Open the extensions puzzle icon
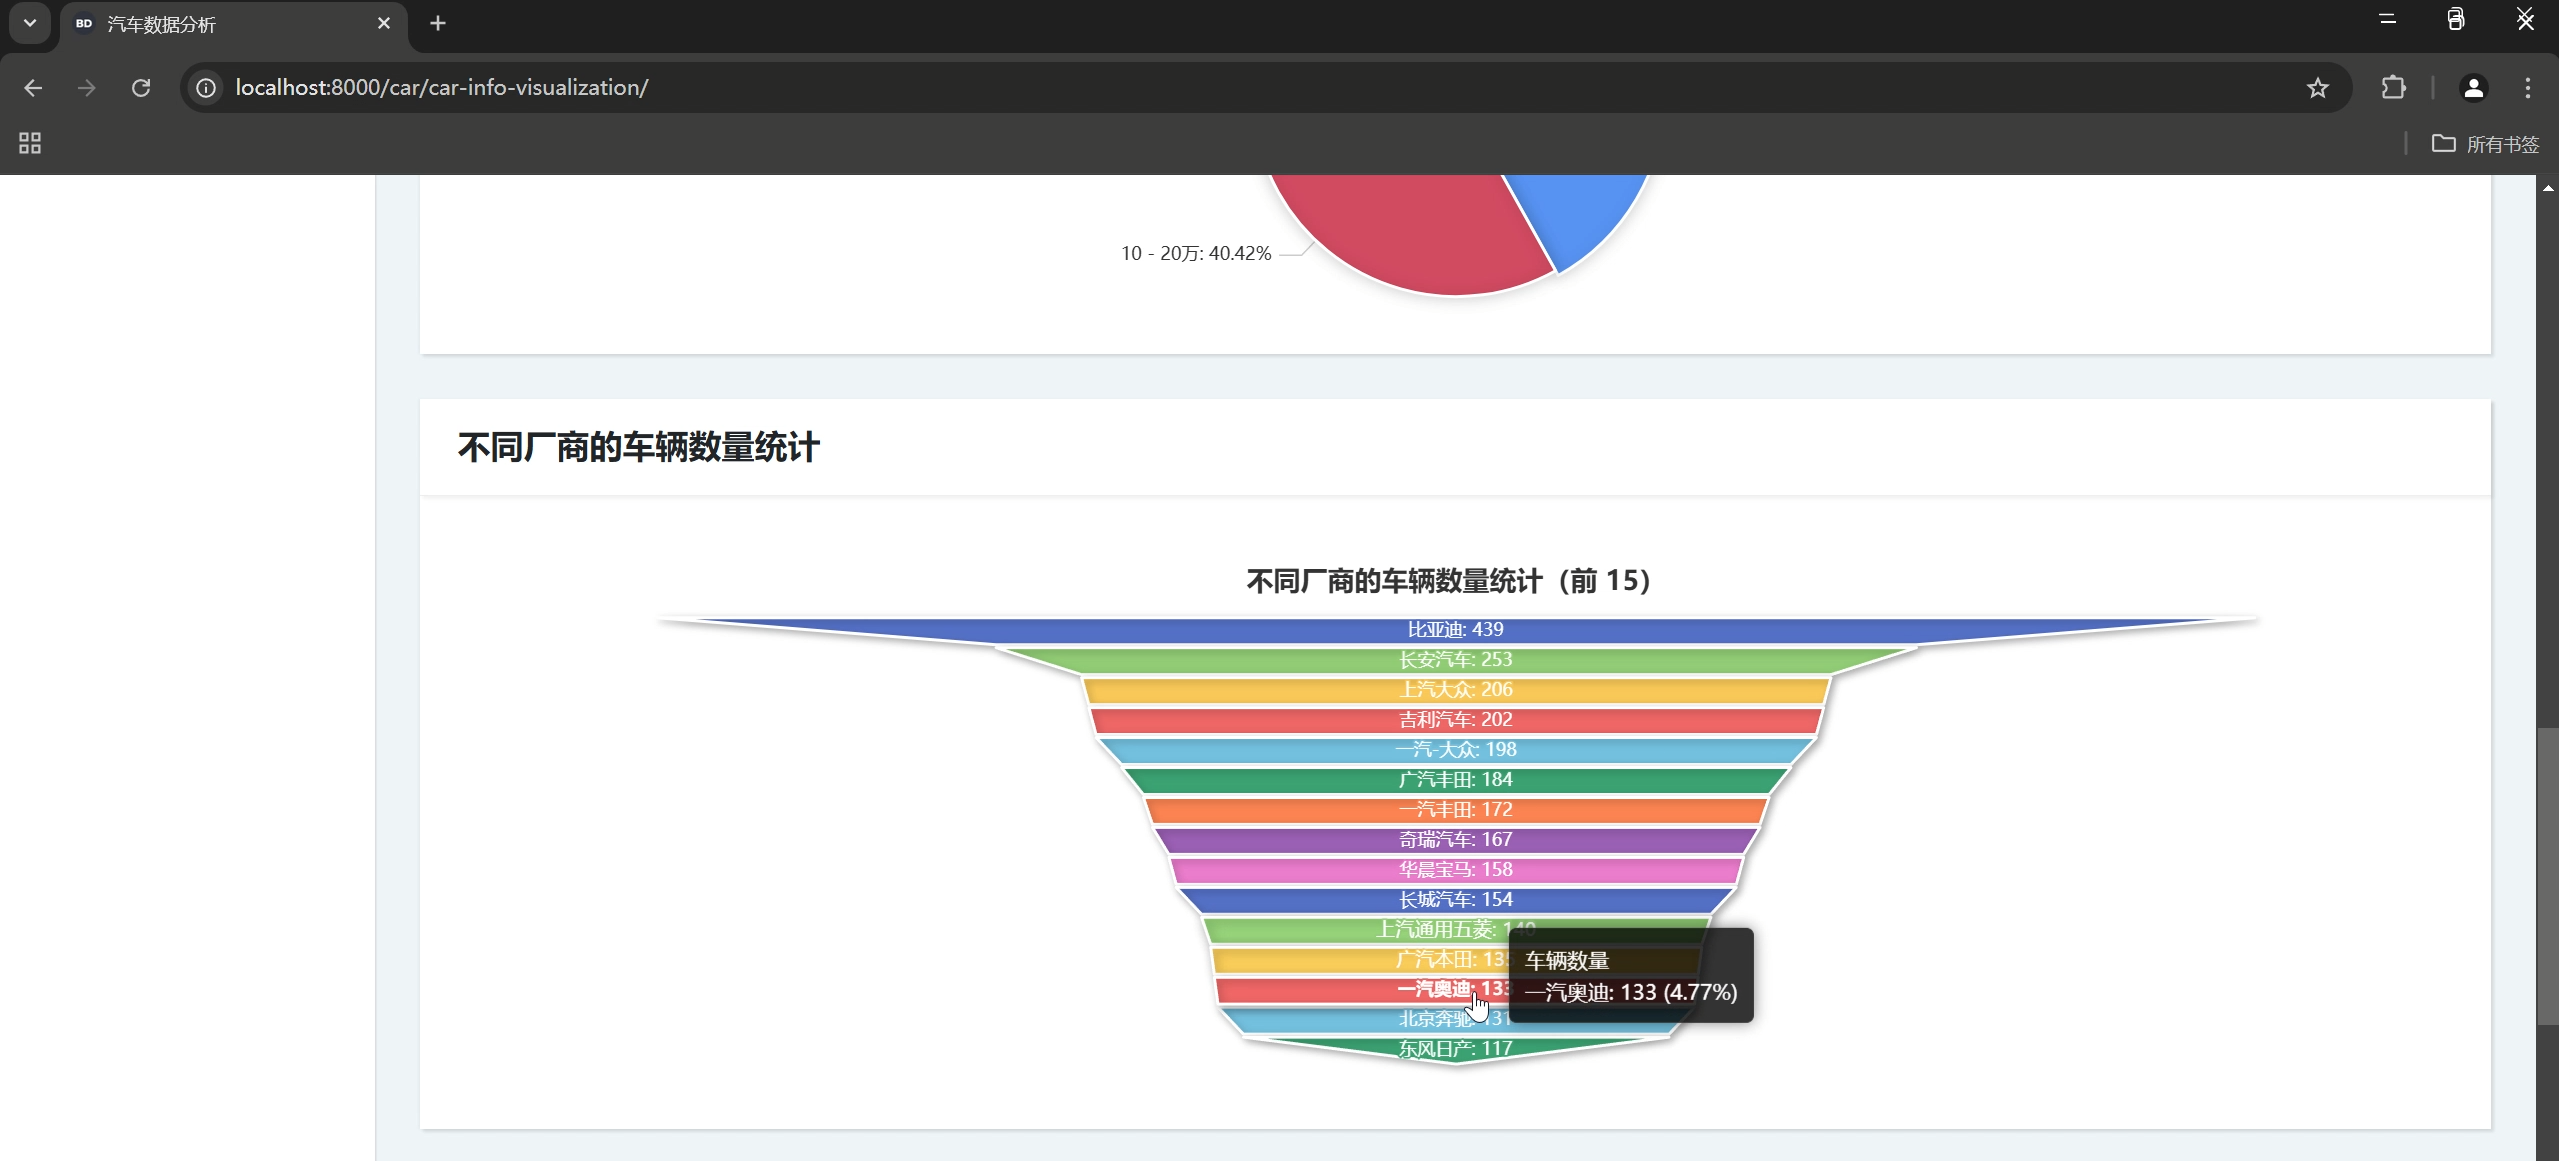The image size is (2559, 1161). coord(2393,88)
